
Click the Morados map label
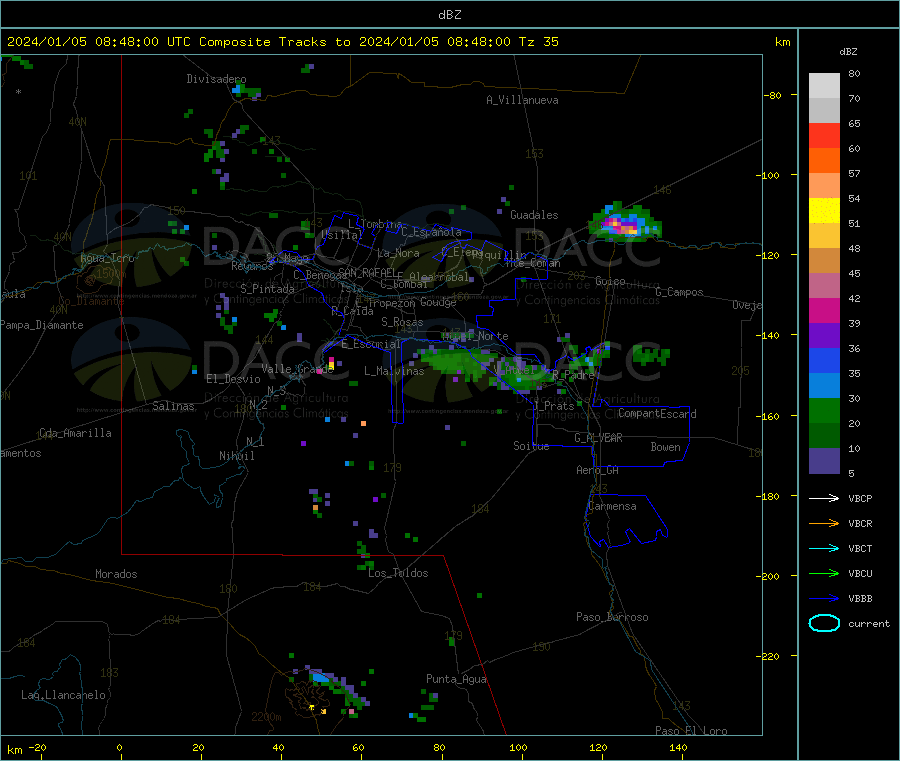(x=116, y=574)
